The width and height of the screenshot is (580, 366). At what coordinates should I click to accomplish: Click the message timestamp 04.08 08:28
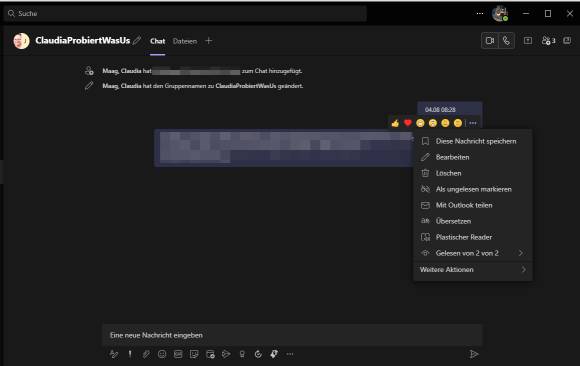(x=440, y=110)
